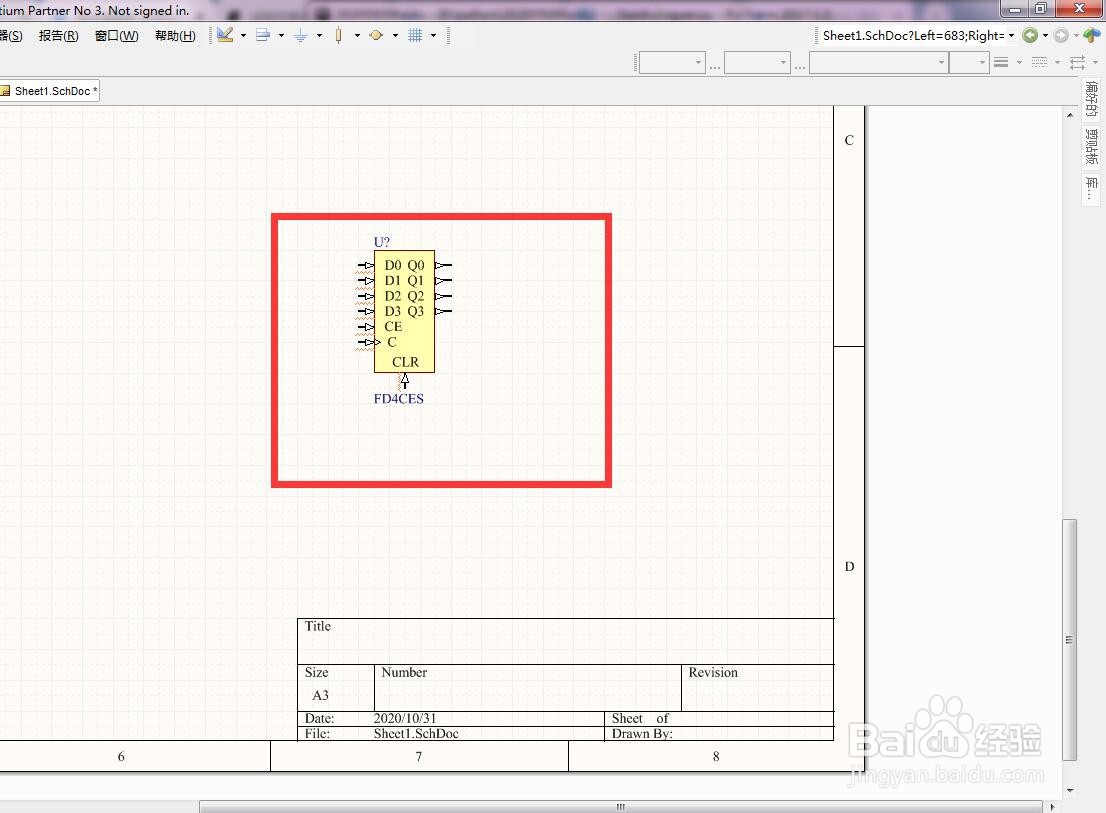Click the power ground symbol icon

(x=300, y=35)
